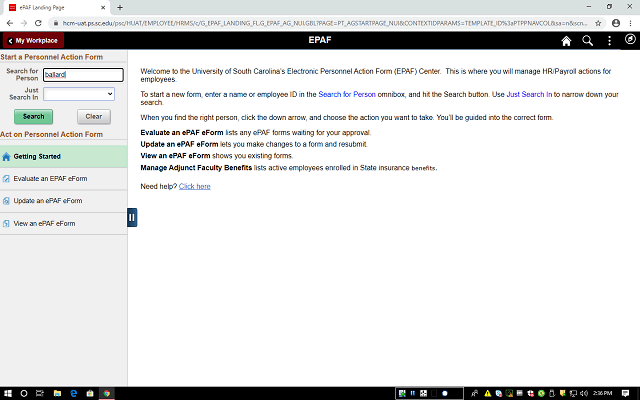Open a new browser tab
The image size is (640, 400).
pyautogui.click(x=120, y=7)
